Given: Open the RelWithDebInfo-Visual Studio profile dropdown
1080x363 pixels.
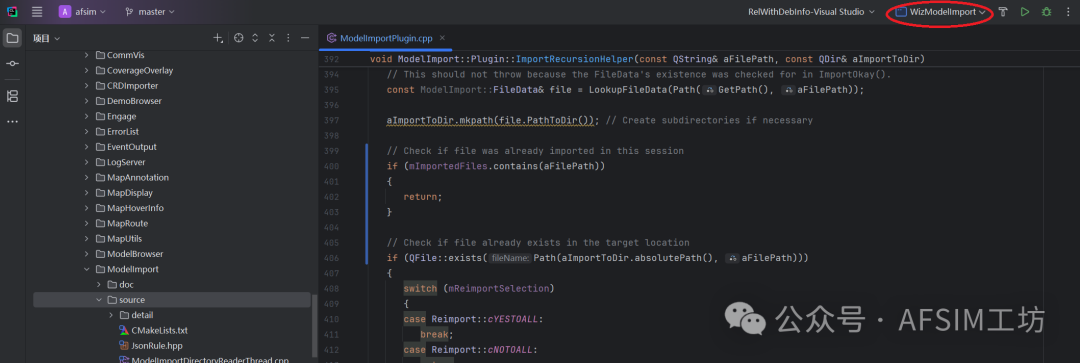Looking at the screenshot, I should click(x=811, y=12).
